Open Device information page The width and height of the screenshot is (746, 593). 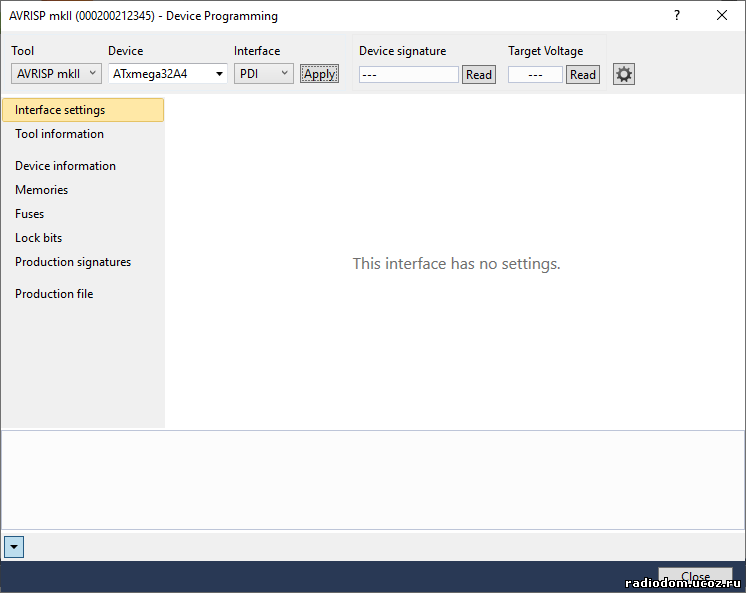83,166
